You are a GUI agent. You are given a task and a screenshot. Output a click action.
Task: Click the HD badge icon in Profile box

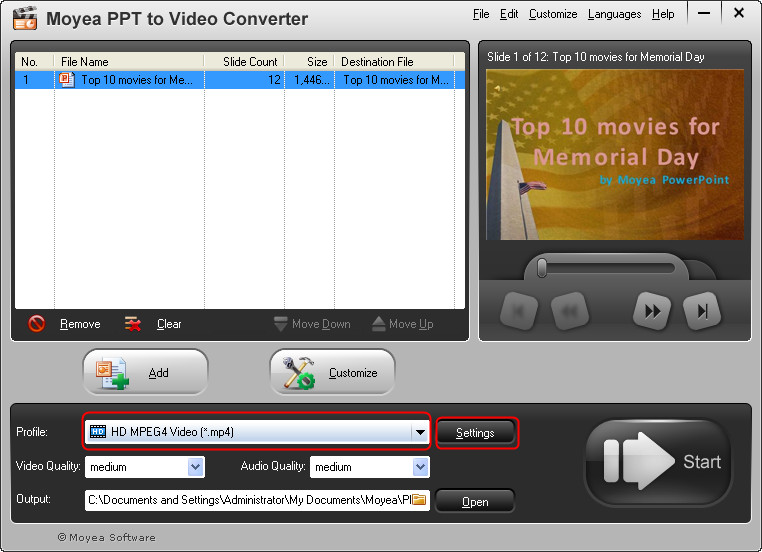[x=98, y=431]
